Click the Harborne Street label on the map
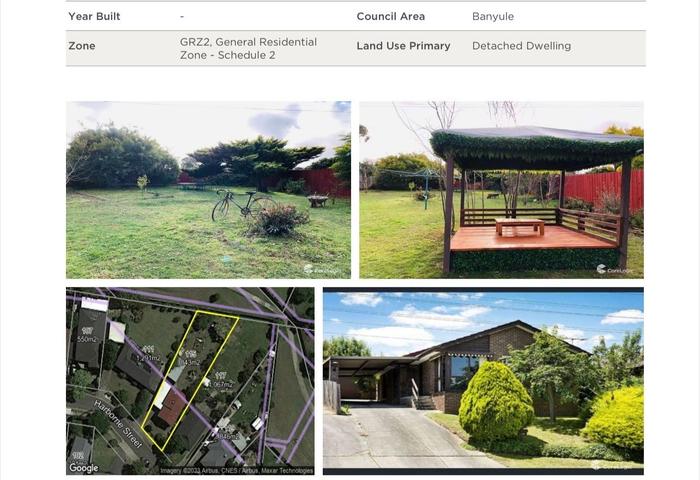The width and height of the screenshot is (700, 480). (118, 423)
